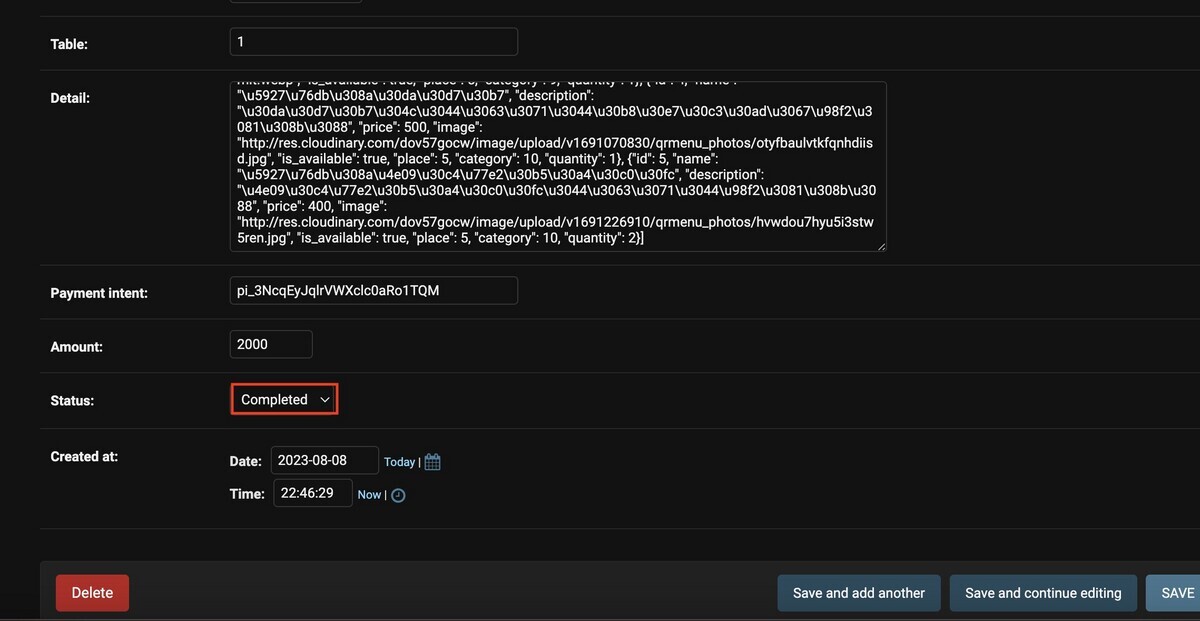Open the calendar date picker icon
Image resolution: width=1200 pixels, height=621 pixels.
432,462
